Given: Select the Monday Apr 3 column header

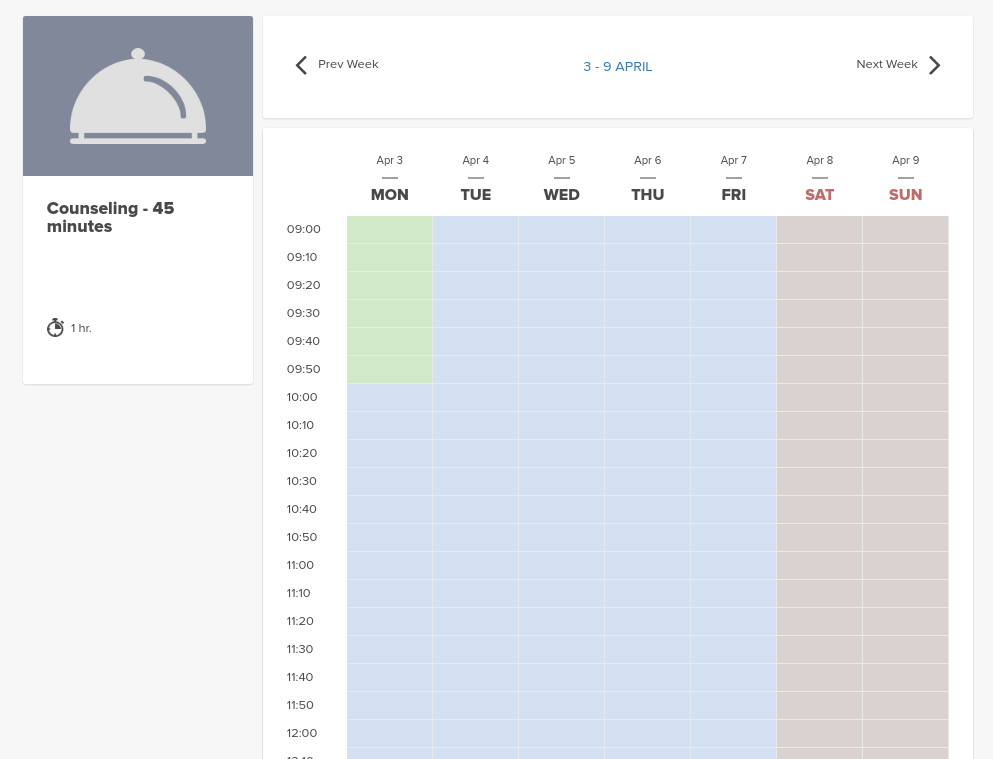Looking at the screenshot, I should [x=389, y=181].
